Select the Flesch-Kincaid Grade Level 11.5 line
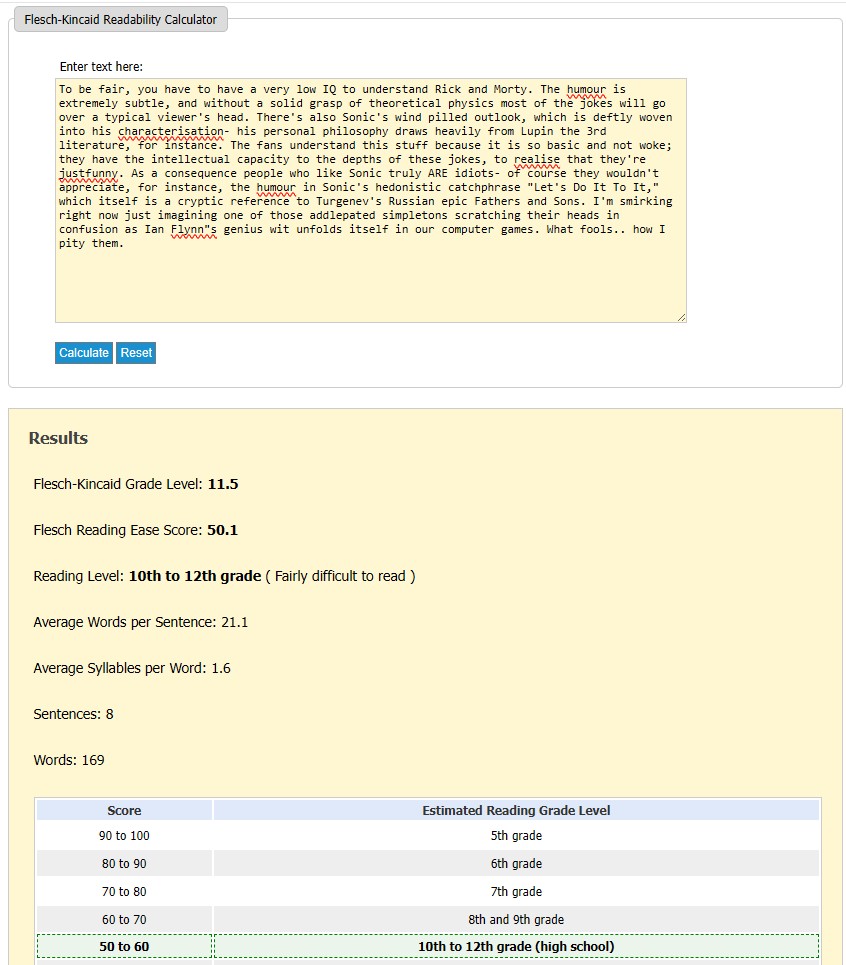 point(136,484)
